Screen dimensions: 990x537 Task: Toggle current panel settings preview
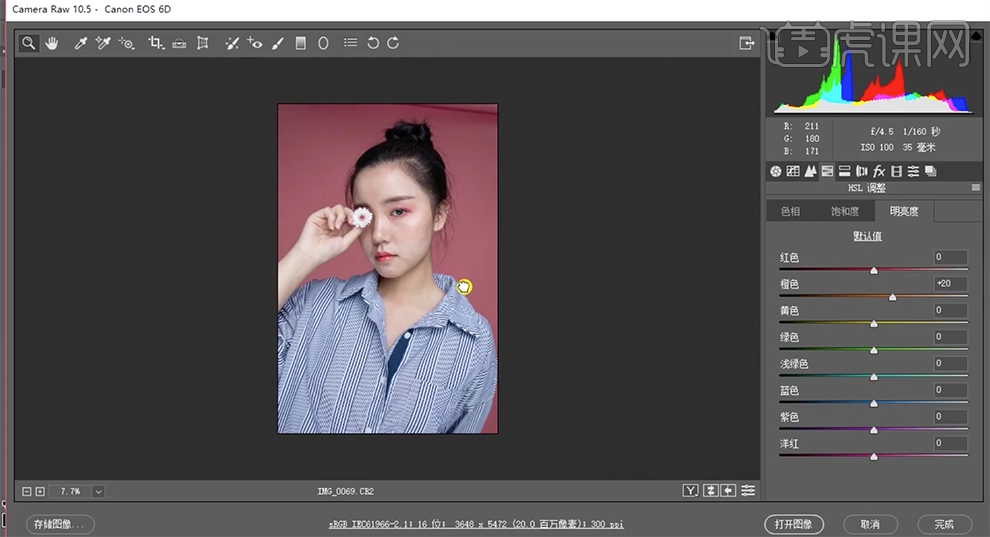click(x=748, y=490)
